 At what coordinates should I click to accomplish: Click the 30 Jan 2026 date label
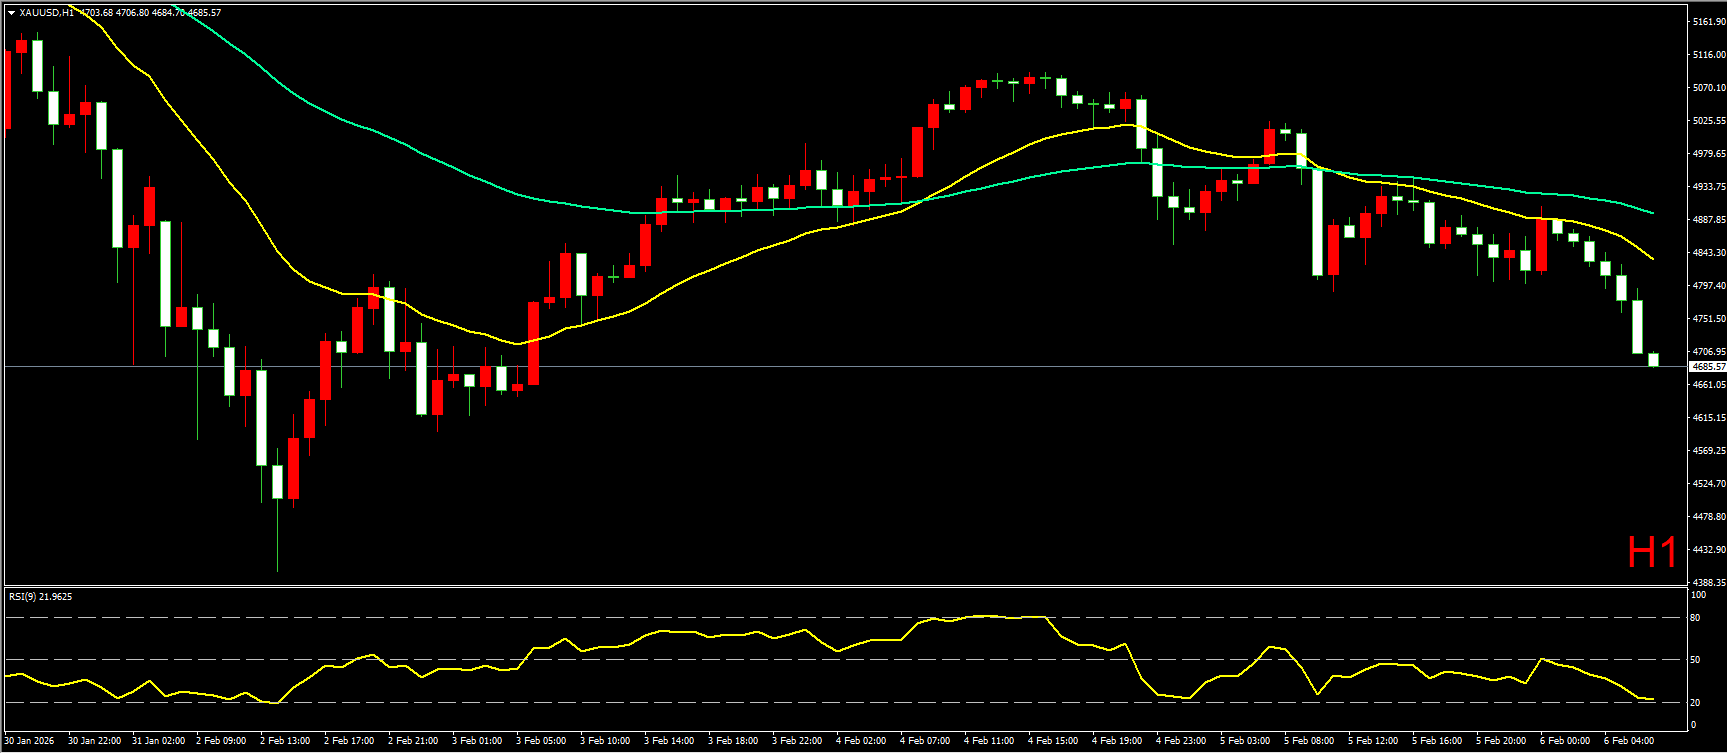click(x=29, y=741)
